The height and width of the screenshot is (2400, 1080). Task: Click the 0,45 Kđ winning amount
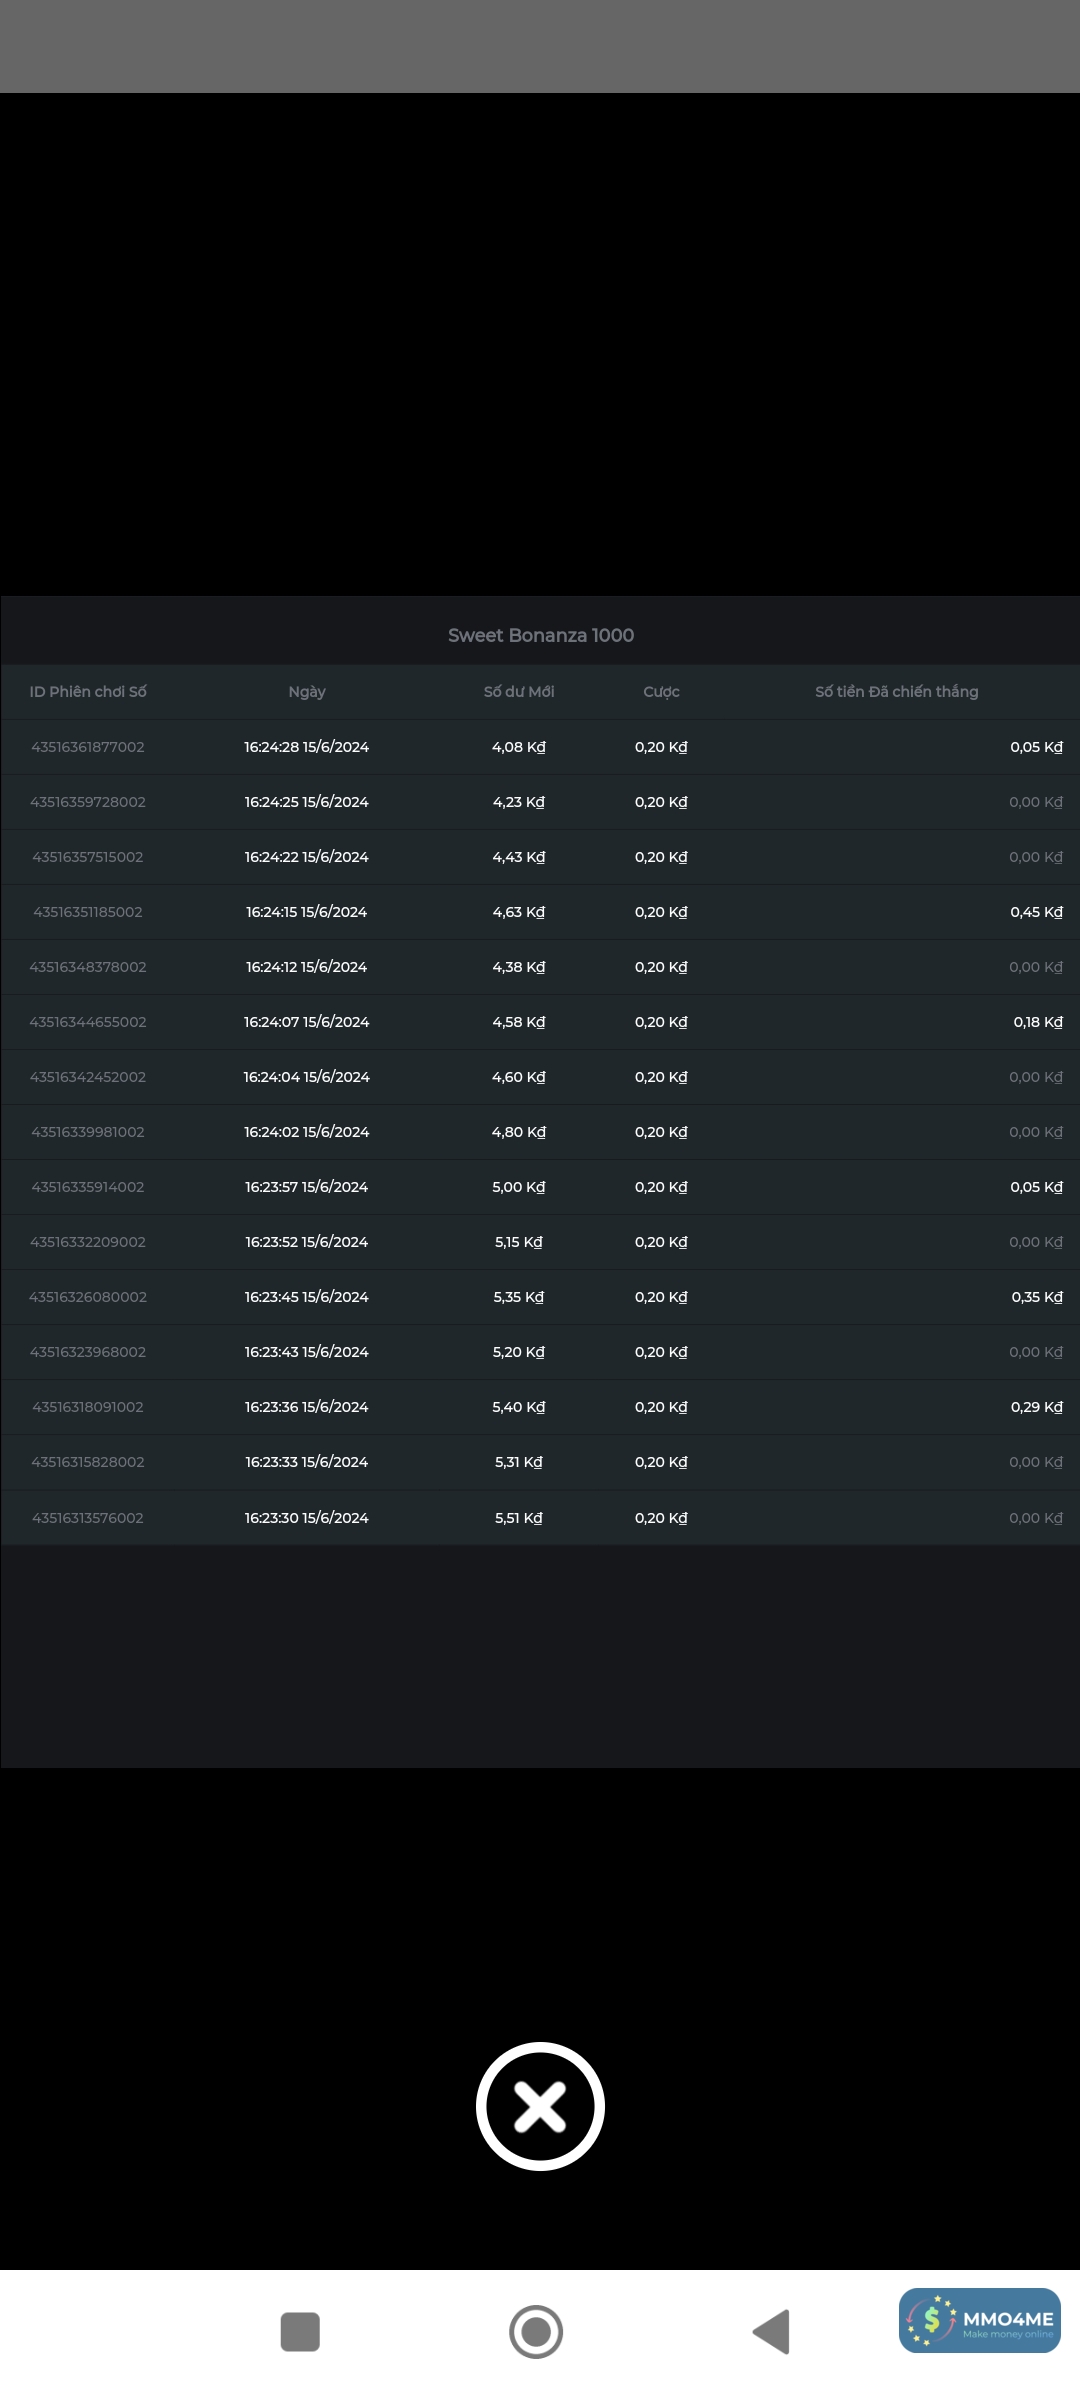(x=1036, y=912)
